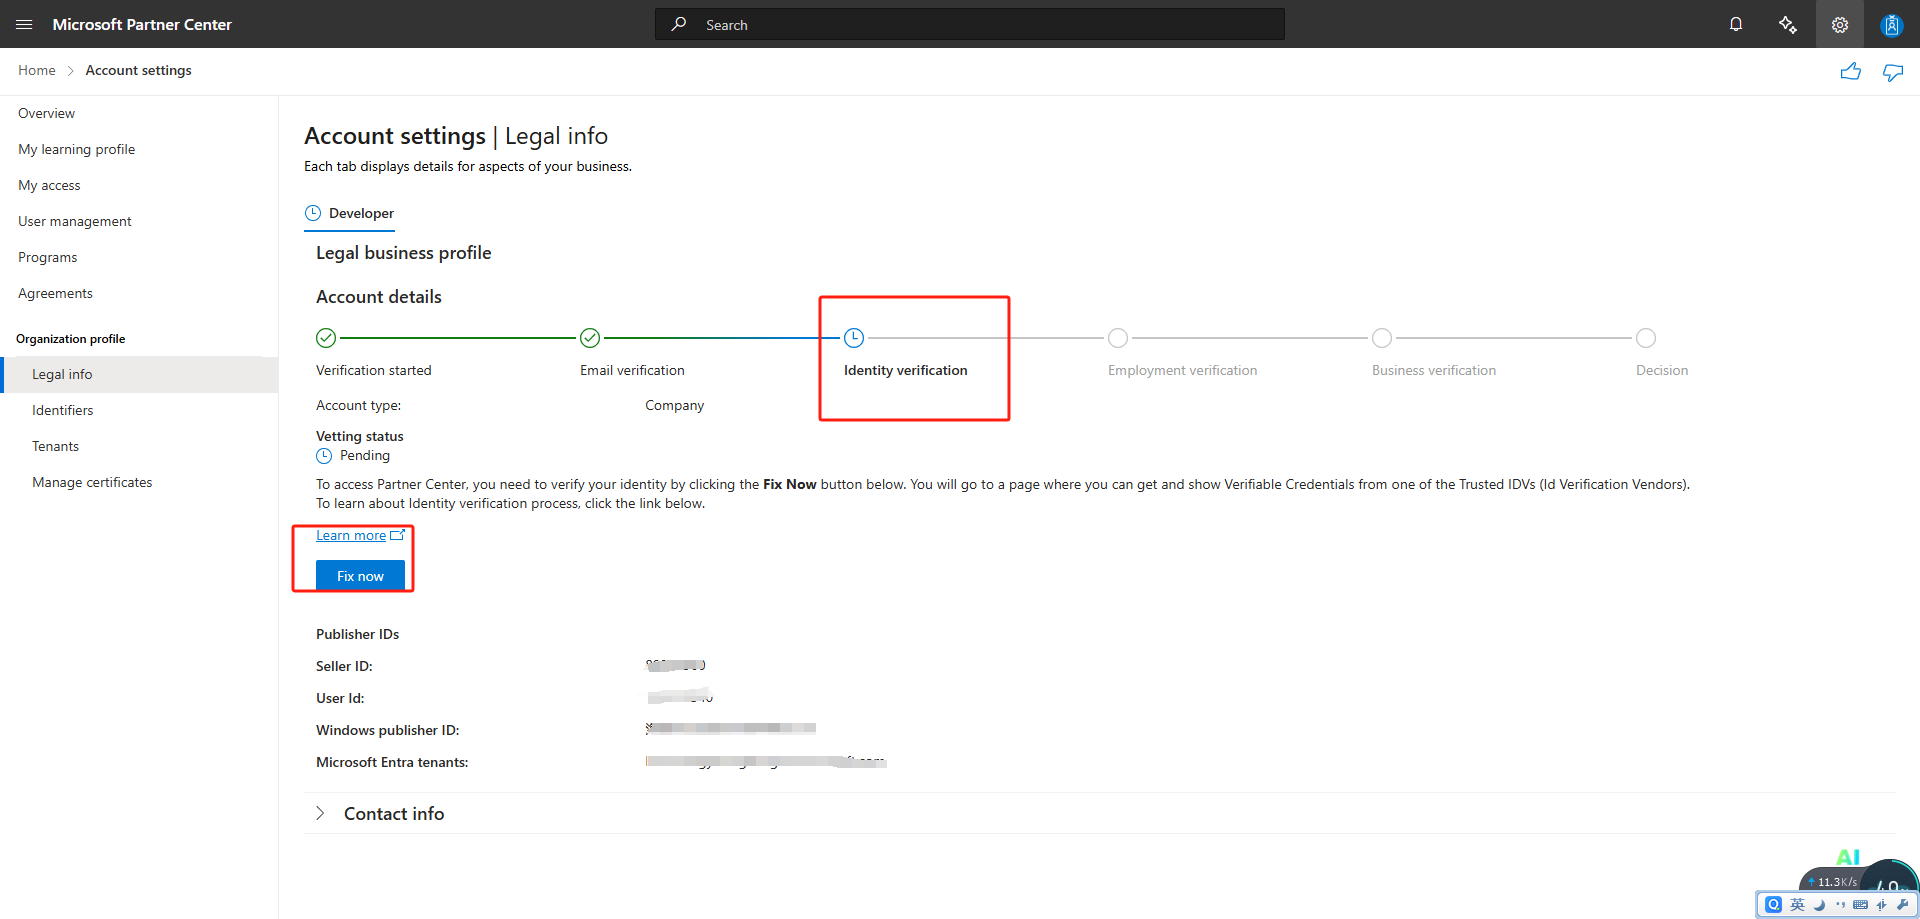Toggle the input method 英 language indicator

click(x=1797, y=904)
